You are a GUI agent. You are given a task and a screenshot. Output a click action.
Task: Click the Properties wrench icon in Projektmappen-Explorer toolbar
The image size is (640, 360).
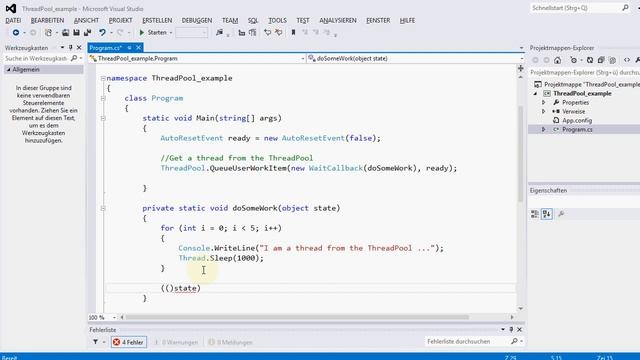[x=637, y=60]
